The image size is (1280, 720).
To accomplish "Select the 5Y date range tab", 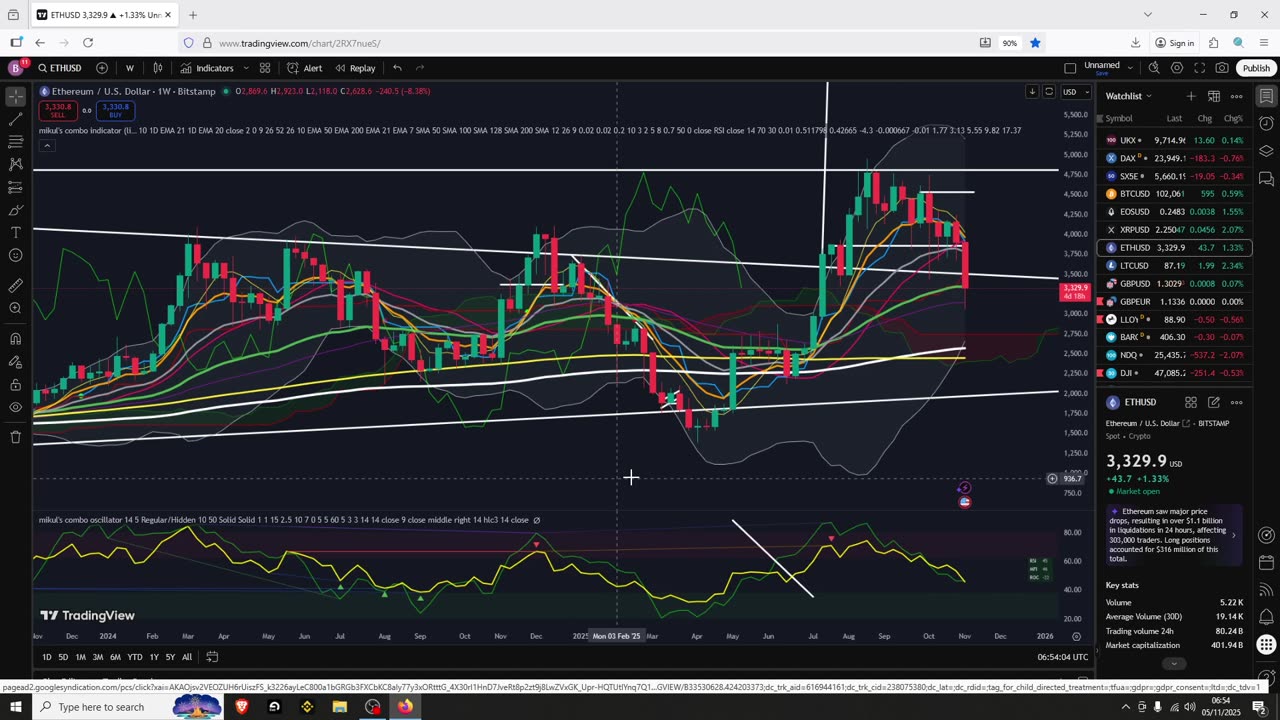I will click(x=170, y=657).
